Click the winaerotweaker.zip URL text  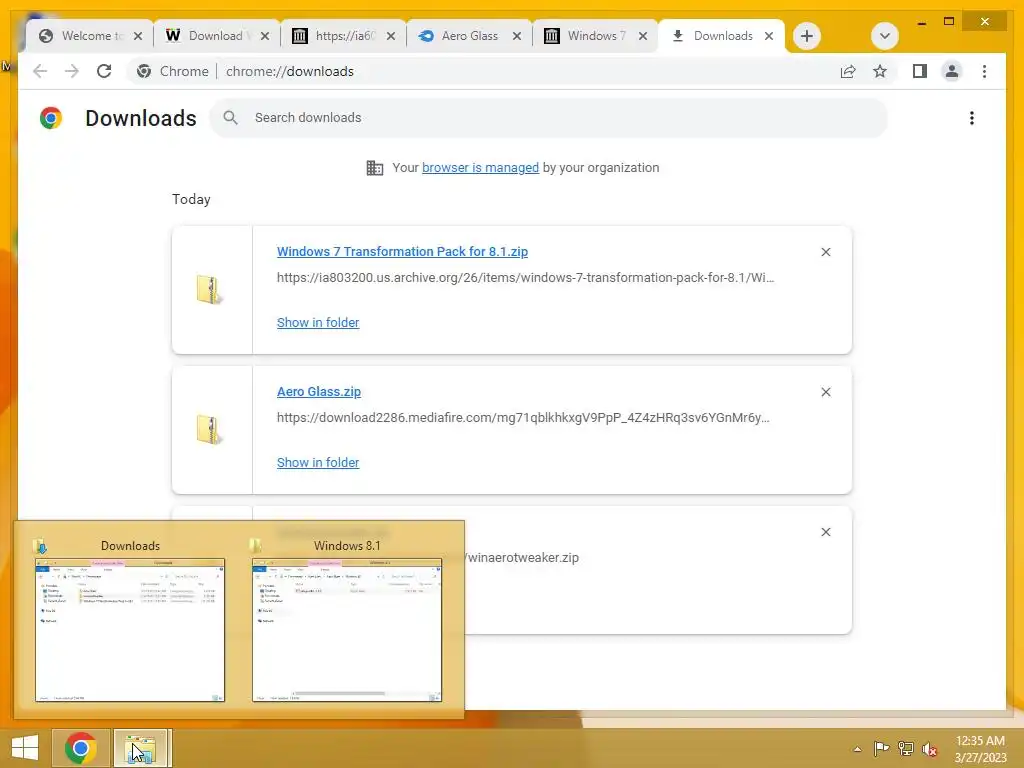click(522, 558)
